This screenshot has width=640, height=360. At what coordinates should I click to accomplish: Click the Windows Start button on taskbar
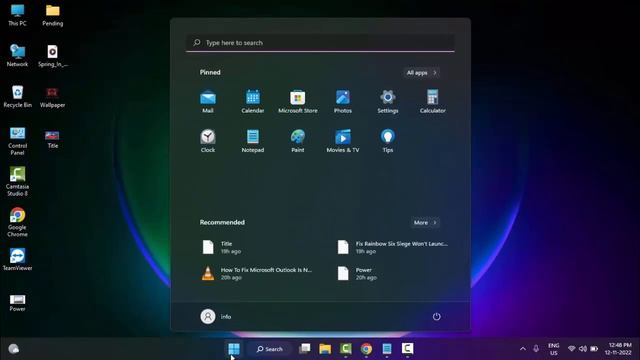click(234, 349)
